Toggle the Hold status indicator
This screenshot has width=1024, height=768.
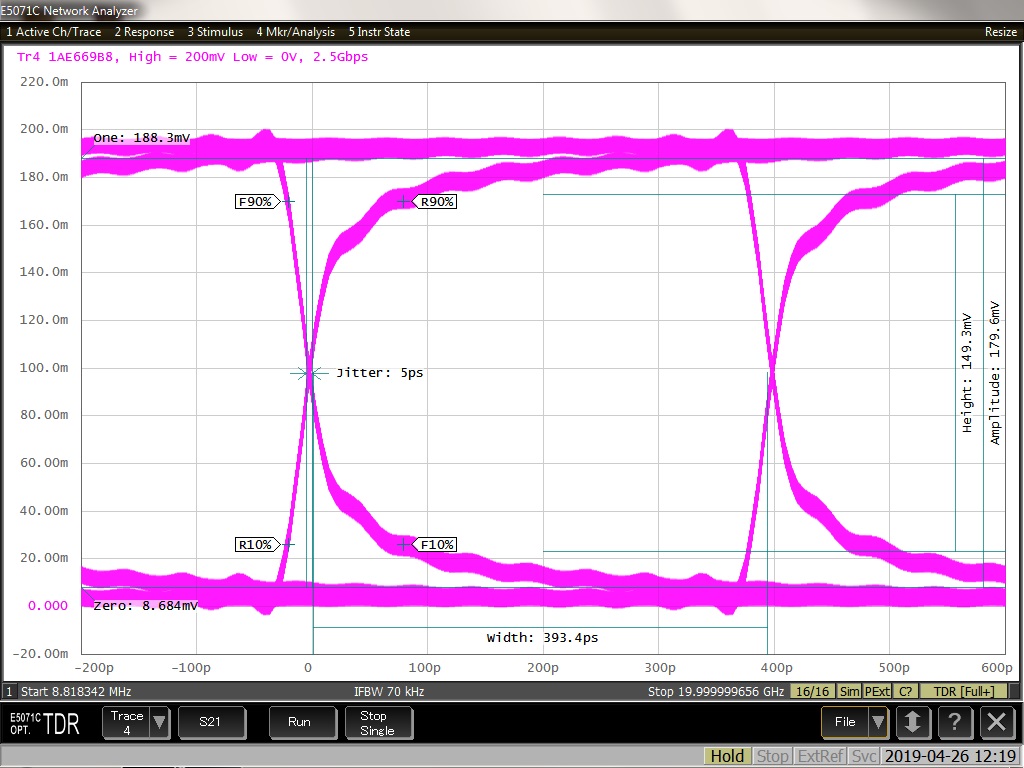click(x=727, y=757)
